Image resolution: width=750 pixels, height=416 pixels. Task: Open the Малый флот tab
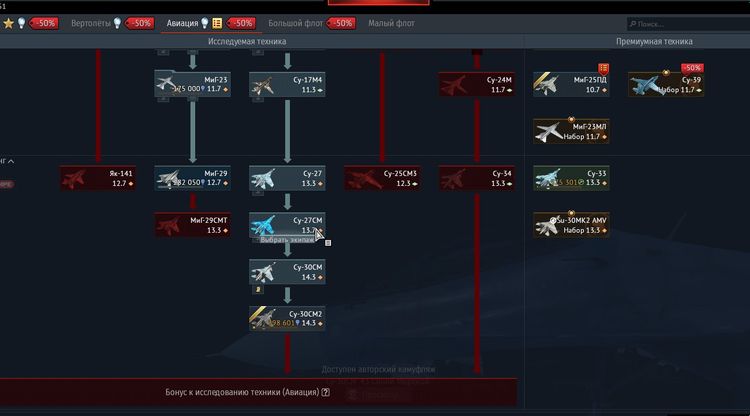point(391,23)
